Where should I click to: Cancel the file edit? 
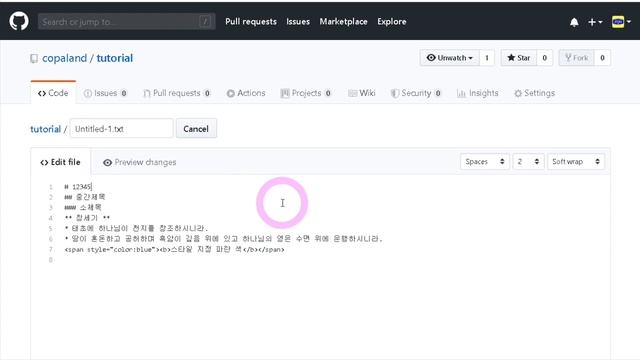[196, 129]
